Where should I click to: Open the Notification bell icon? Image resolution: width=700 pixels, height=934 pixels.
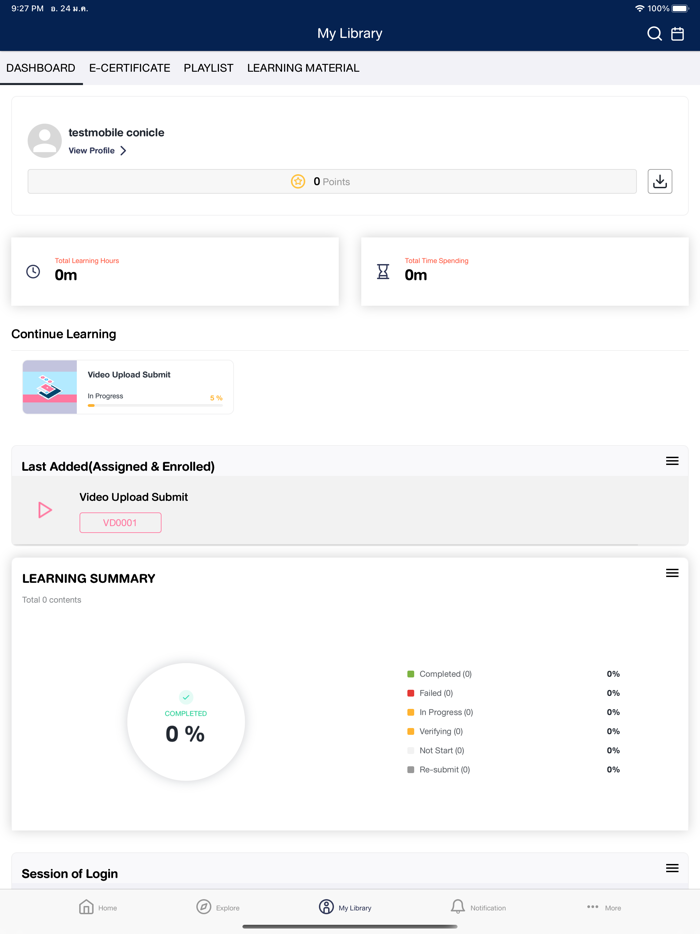(458, 907)
